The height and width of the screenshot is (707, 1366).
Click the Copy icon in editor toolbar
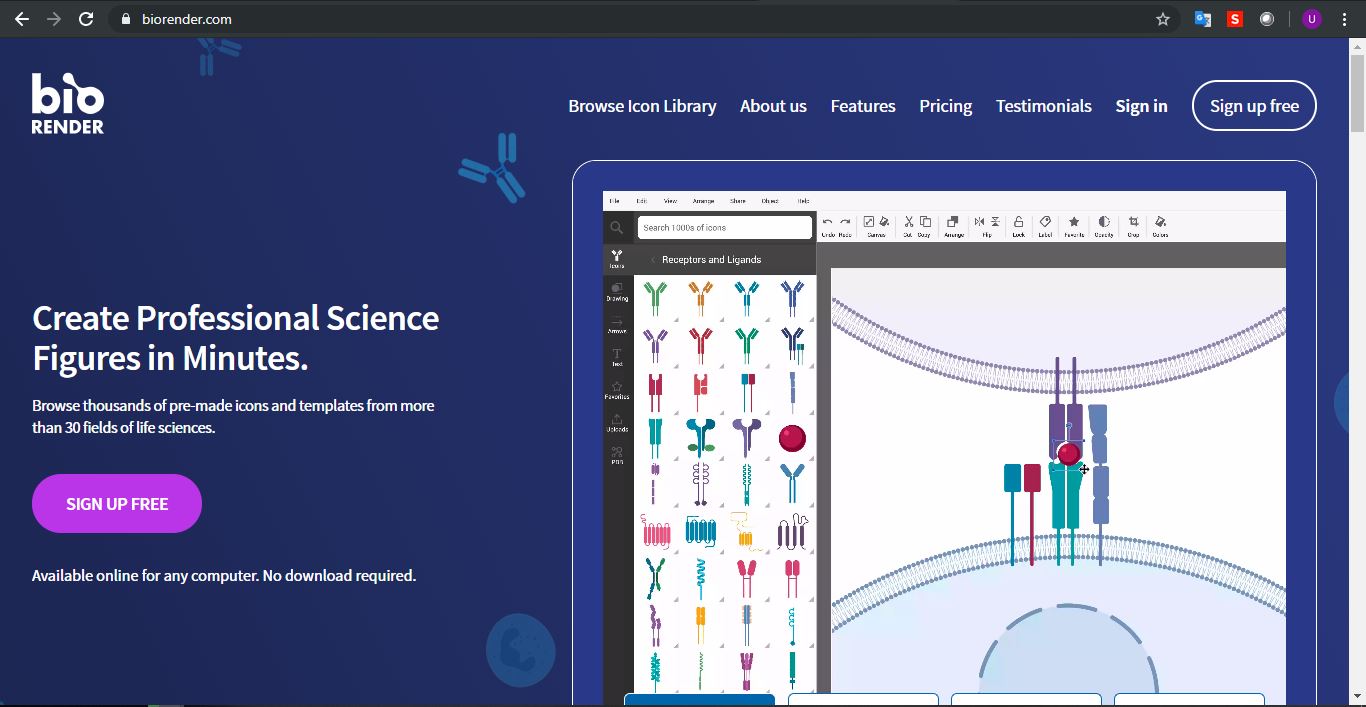coord(925,222)
